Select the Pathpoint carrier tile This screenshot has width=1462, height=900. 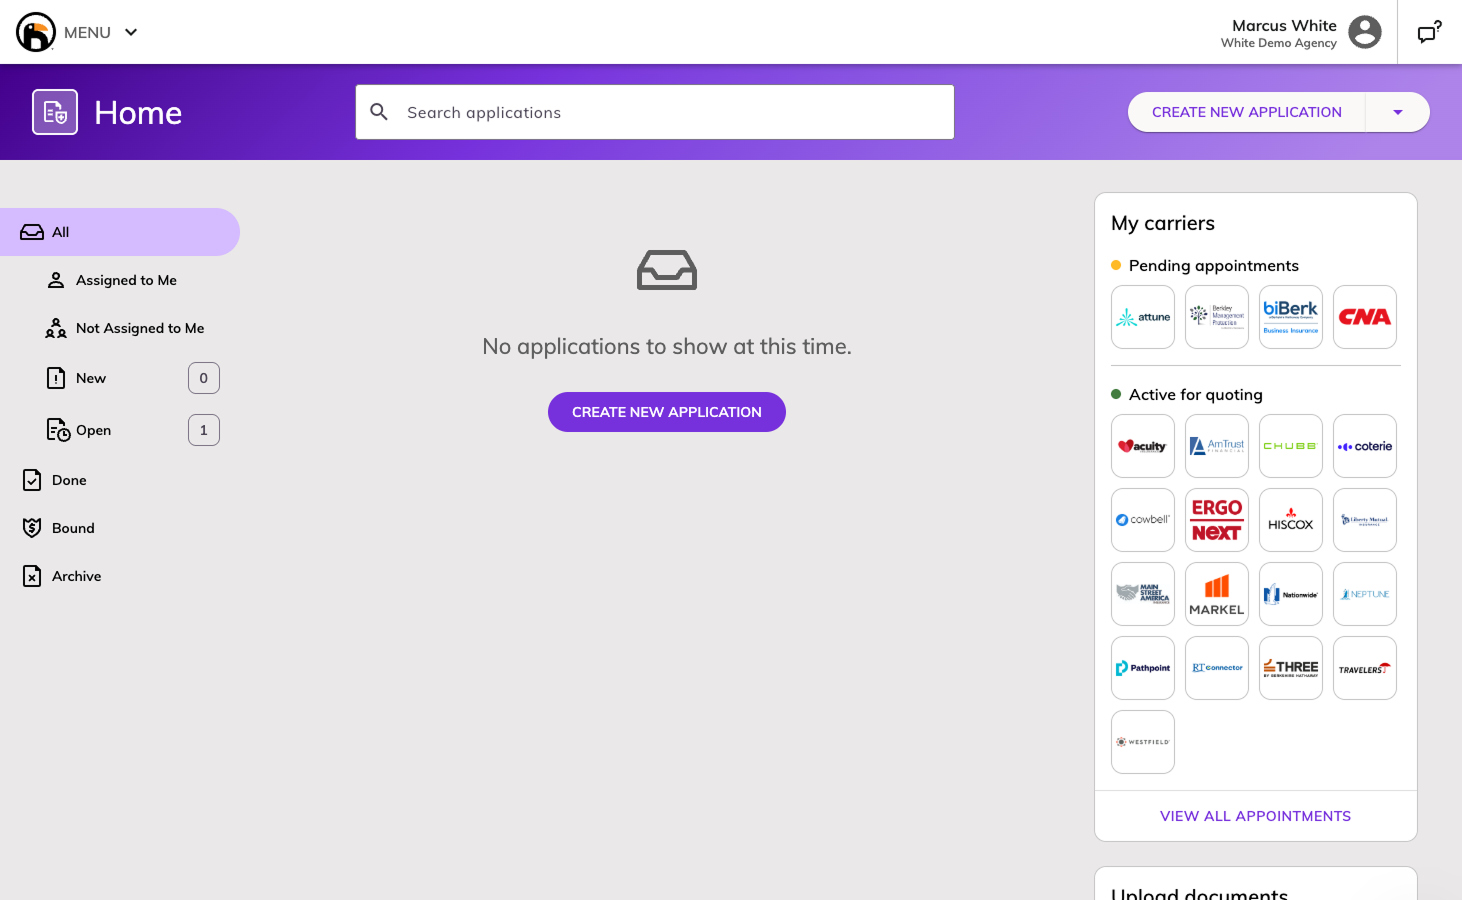pos(1143,668)
